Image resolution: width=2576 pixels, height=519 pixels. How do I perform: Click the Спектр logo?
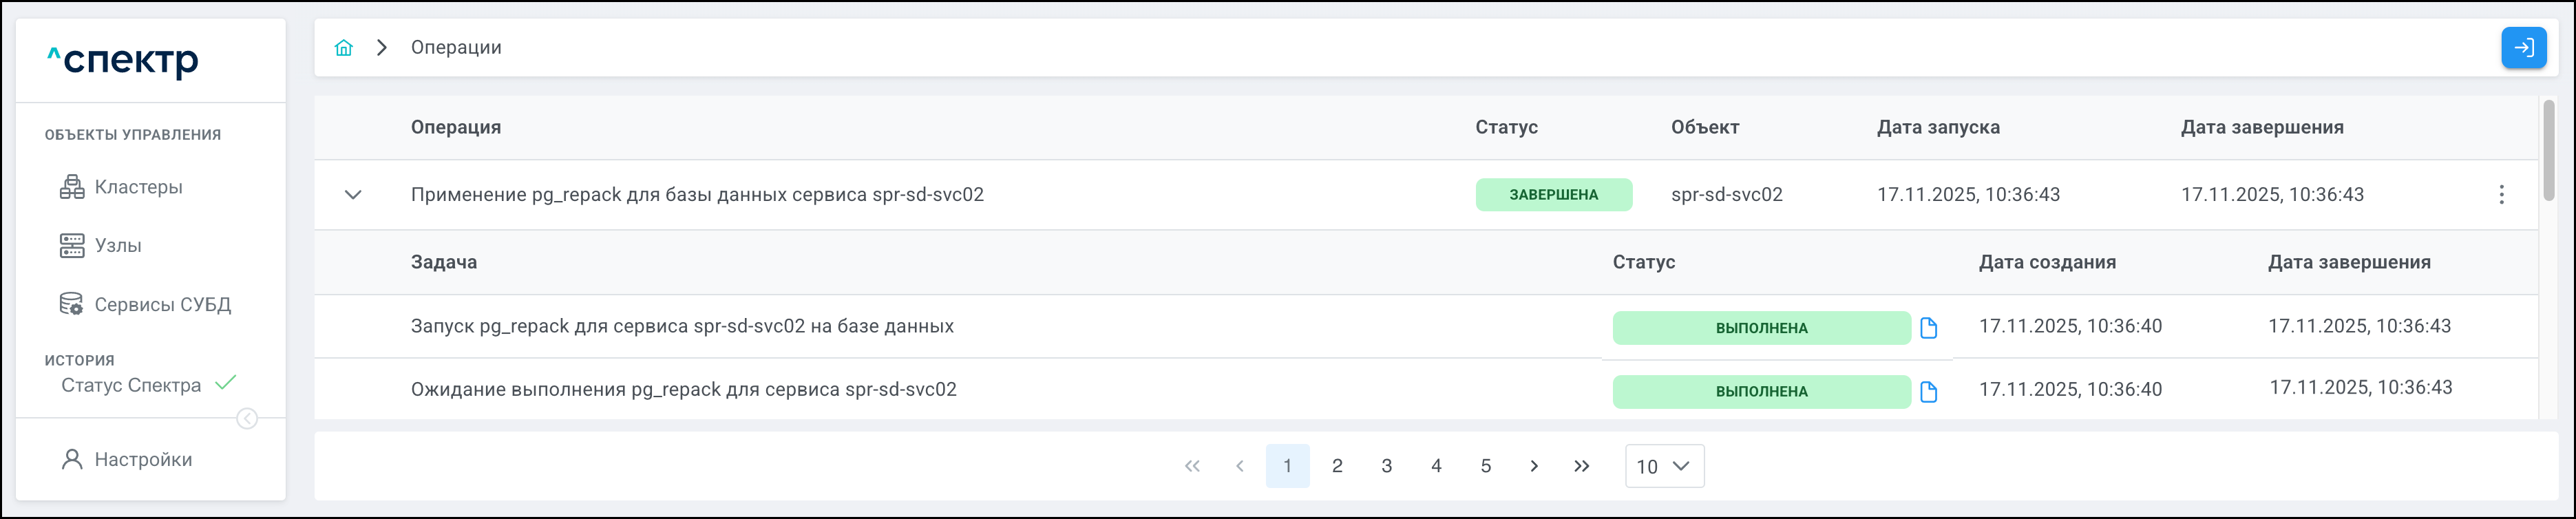(123, 60)
